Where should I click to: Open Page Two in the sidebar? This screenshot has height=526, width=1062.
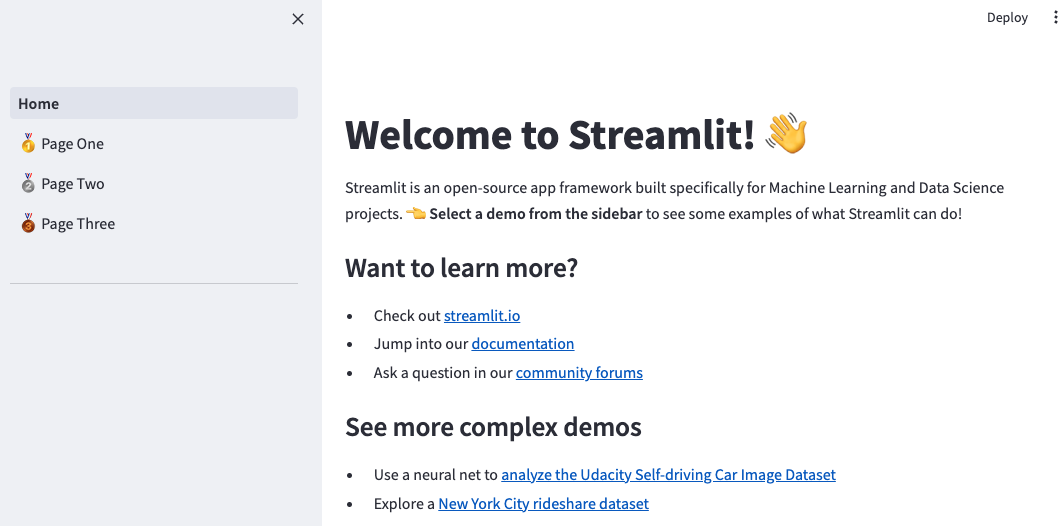154,183
